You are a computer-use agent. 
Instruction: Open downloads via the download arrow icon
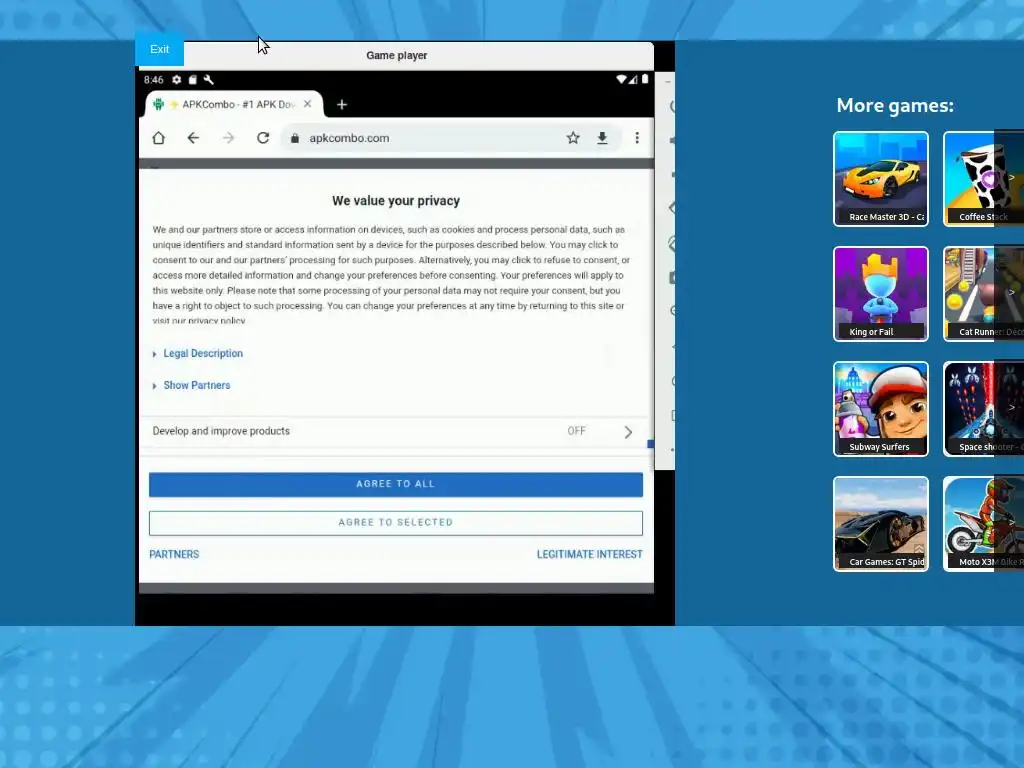click(x=602, y=138)
